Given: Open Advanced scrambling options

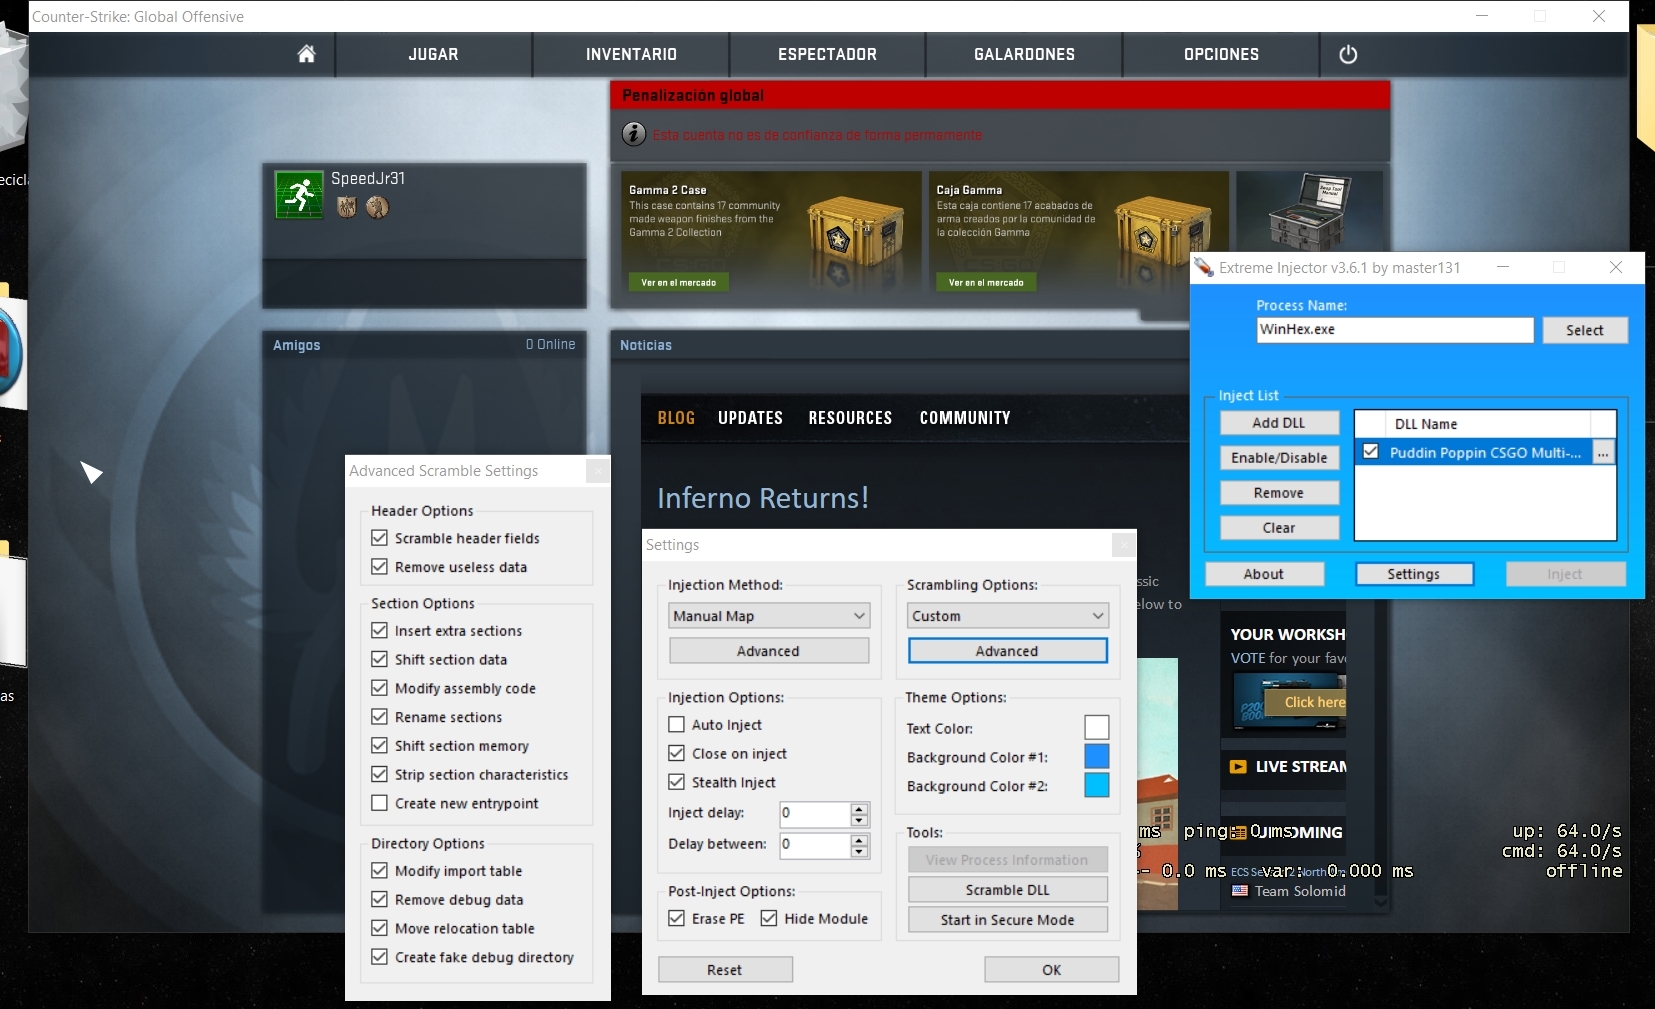Looking at the screenshot, I should click(1008, 651).
